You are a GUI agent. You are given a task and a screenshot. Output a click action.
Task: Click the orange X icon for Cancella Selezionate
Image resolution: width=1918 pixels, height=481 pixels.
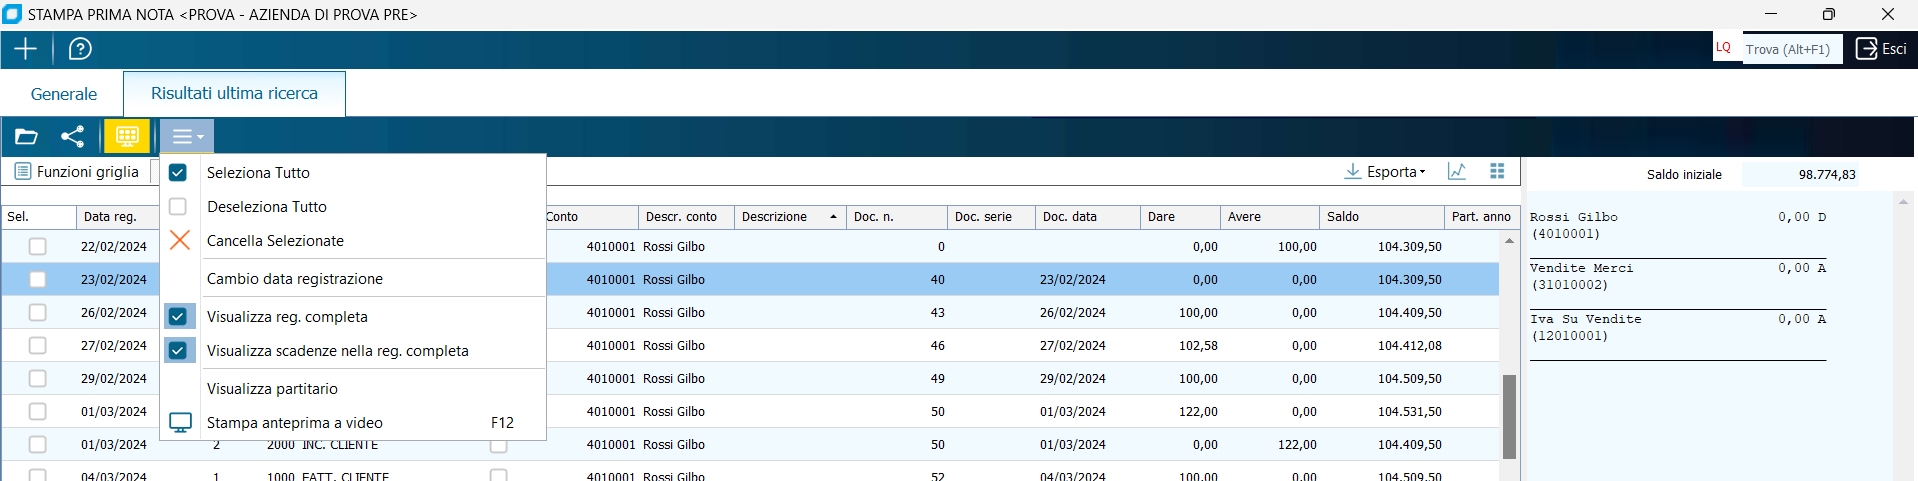179,240
